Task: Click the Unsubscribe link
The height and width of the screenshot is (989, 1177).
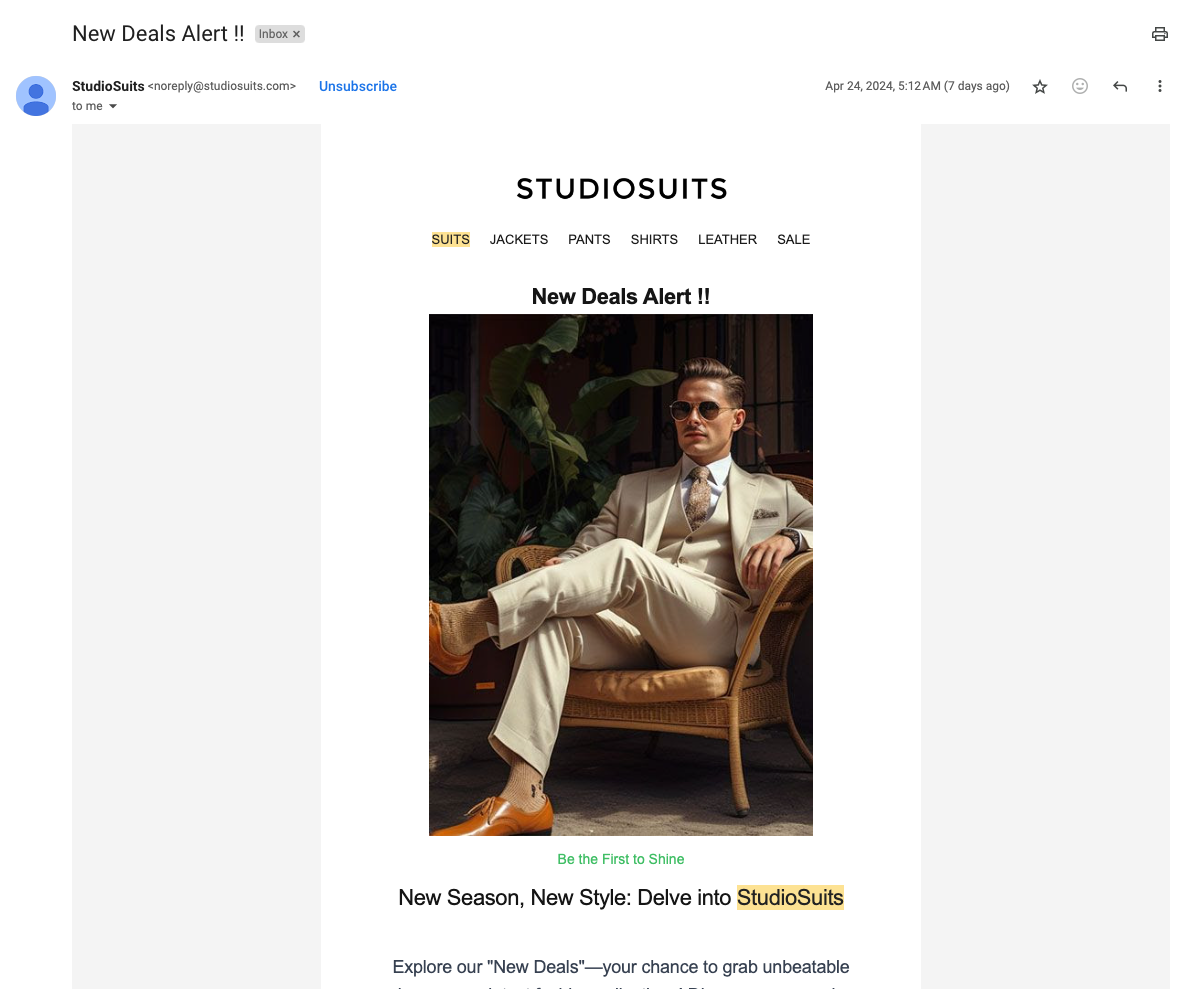Action: pos(357,86)
